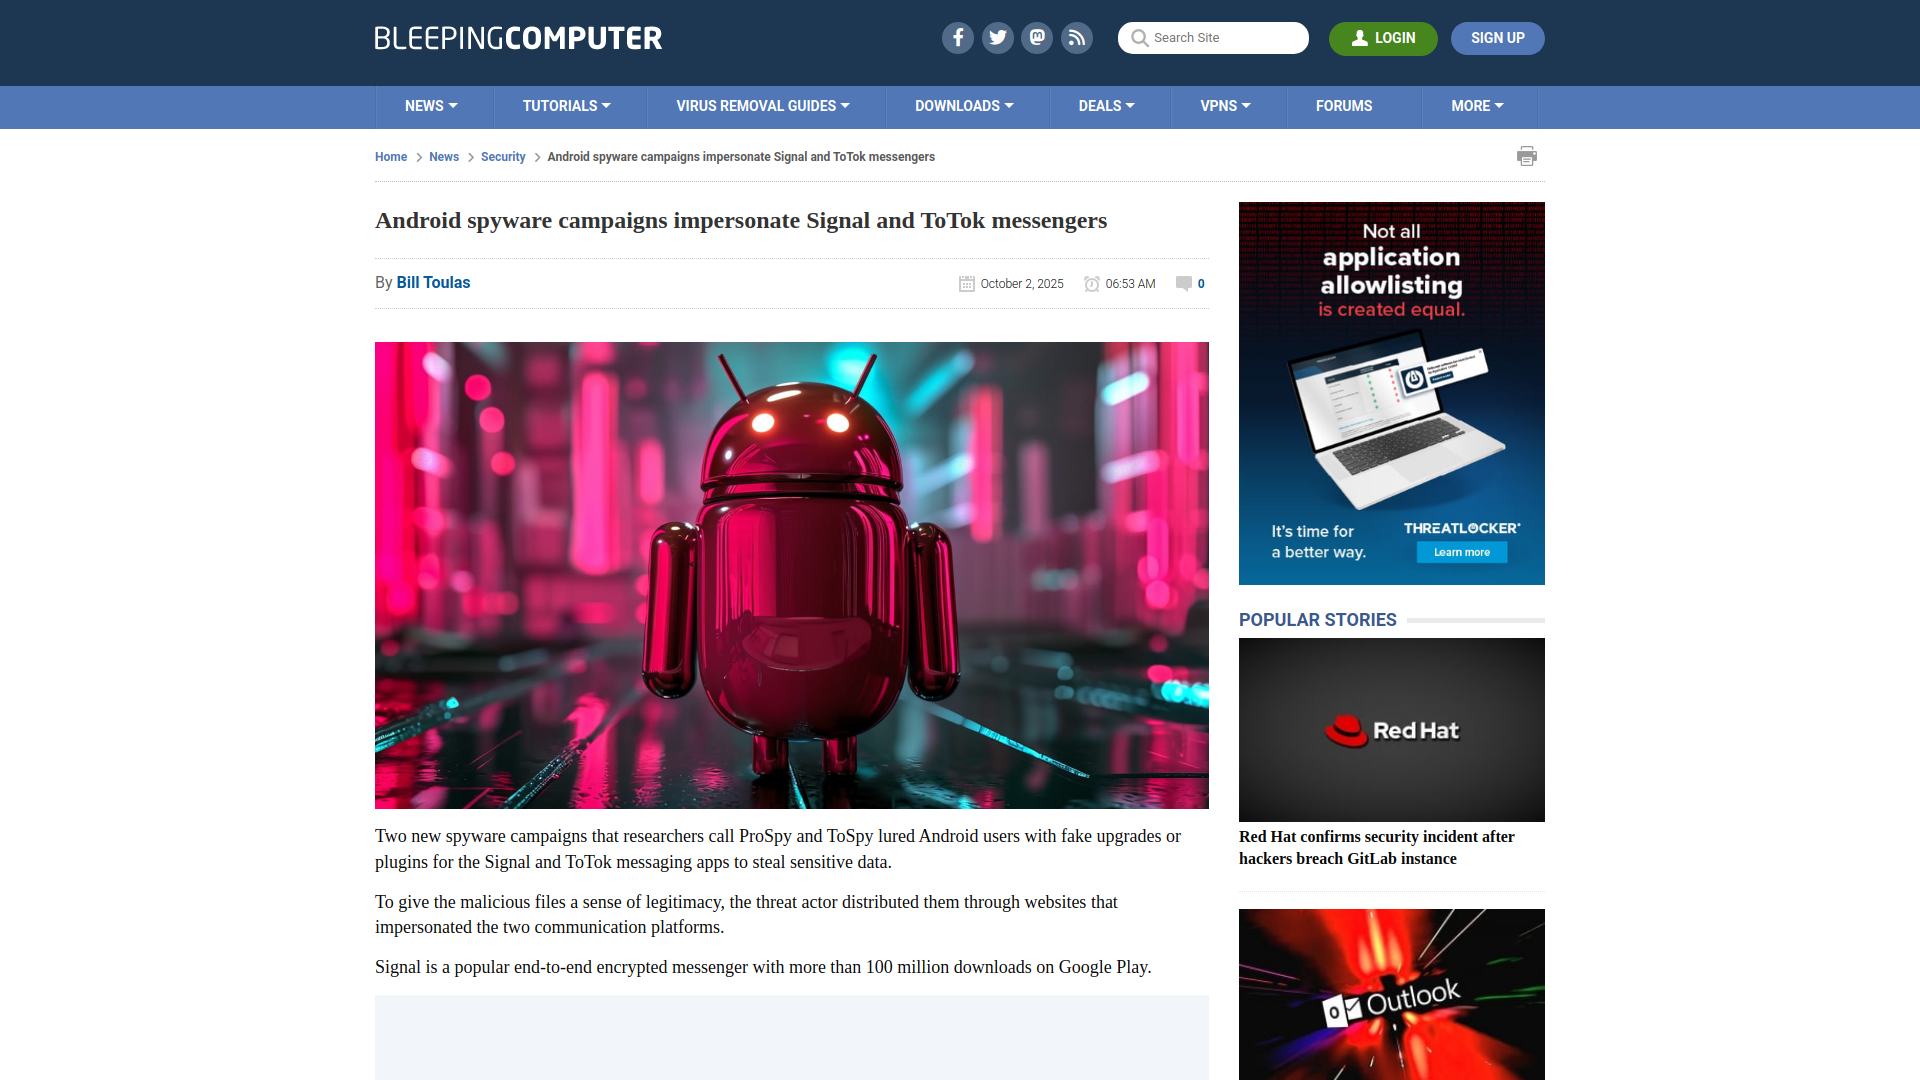The image size is (1920, 1080).
Task: Print the article using the printer icon
Action: coord(1527,156)
